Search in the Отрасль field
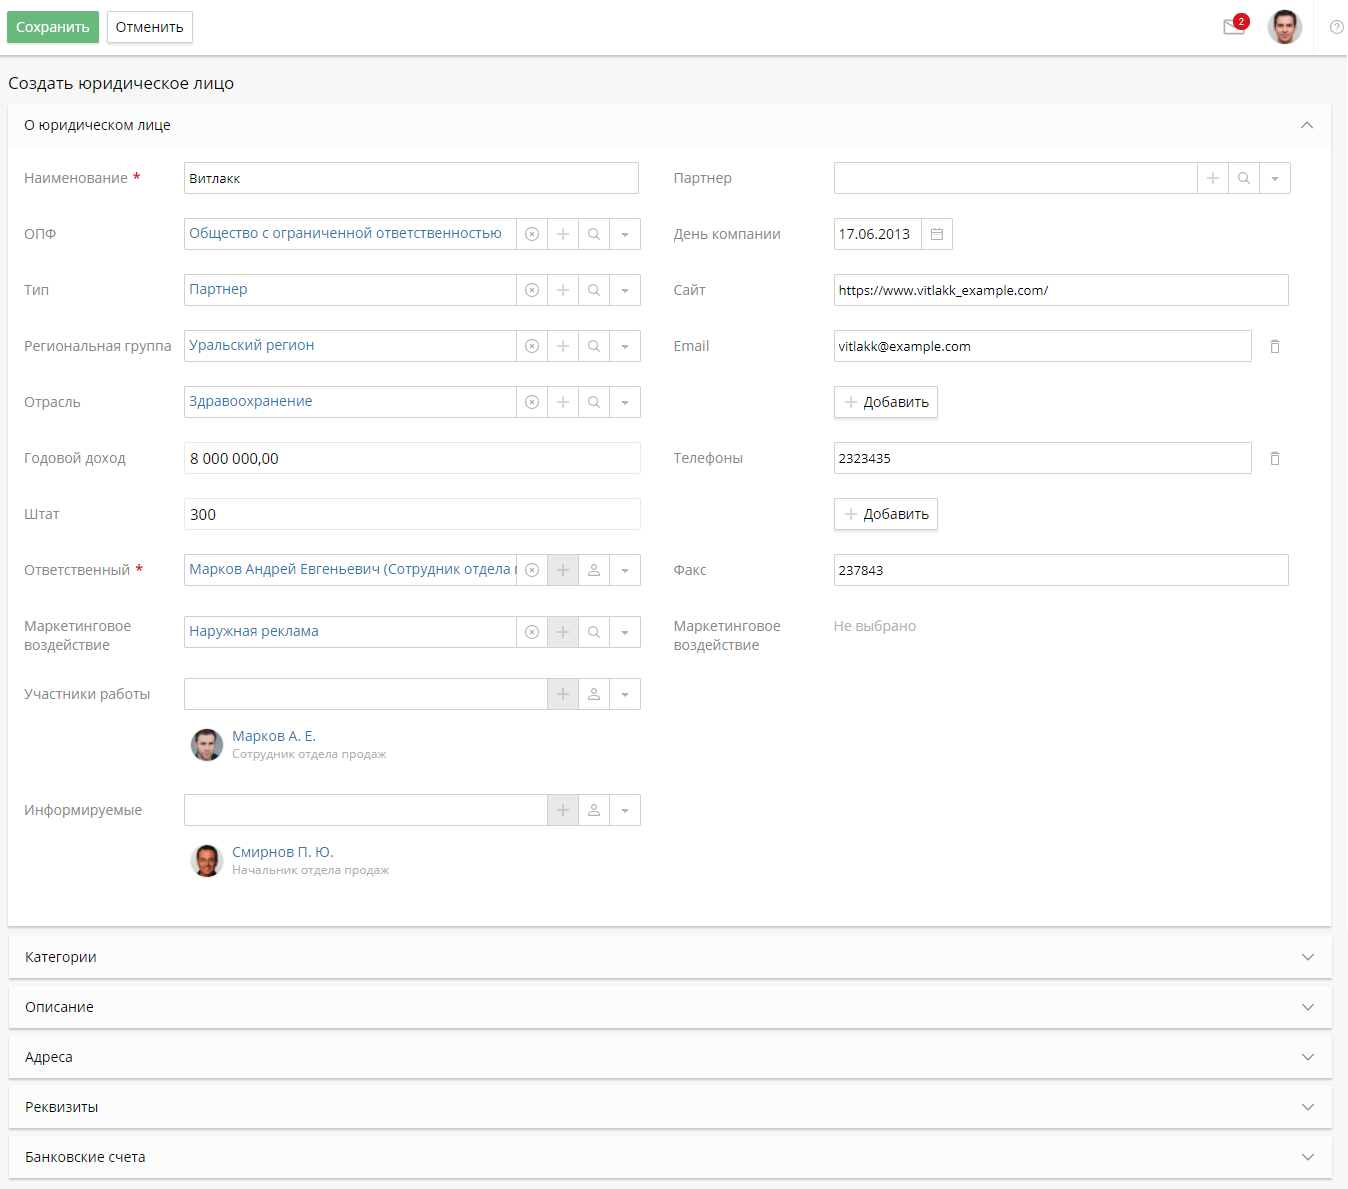Viewport: 1348px width, 1189px height. tap(594, 402)
